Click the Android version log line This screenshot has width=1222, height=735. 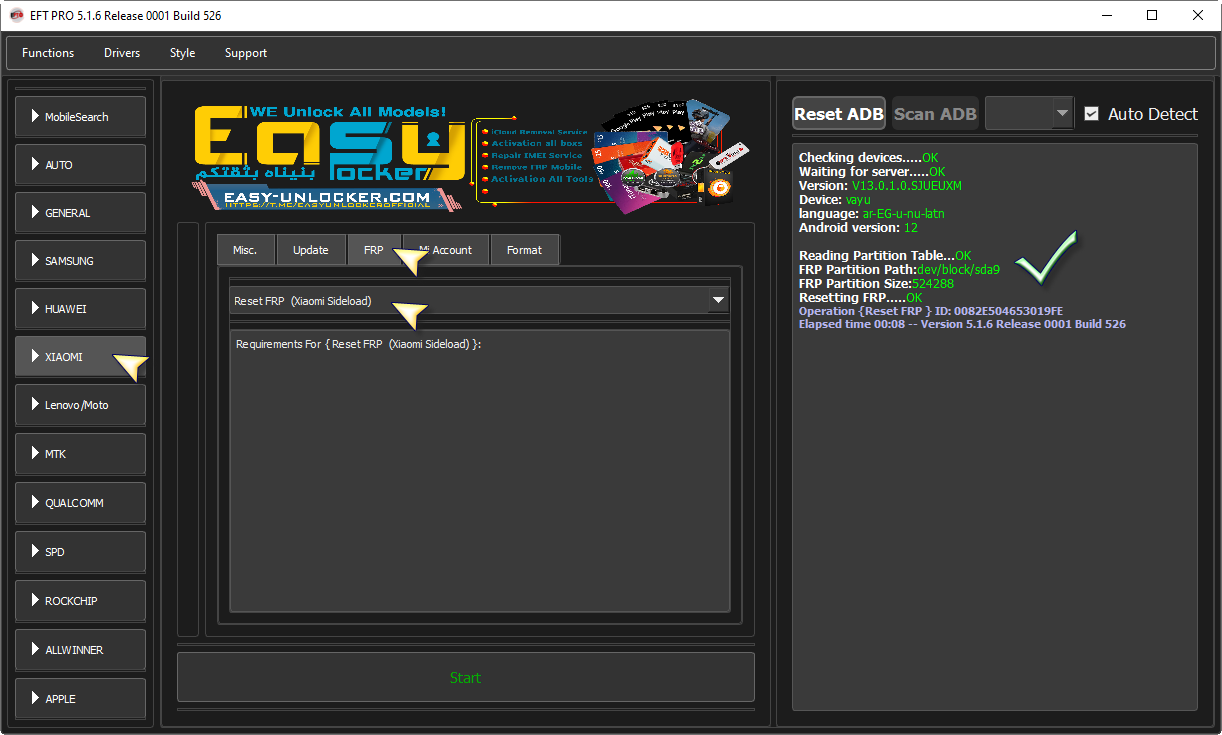click(858, 228)
